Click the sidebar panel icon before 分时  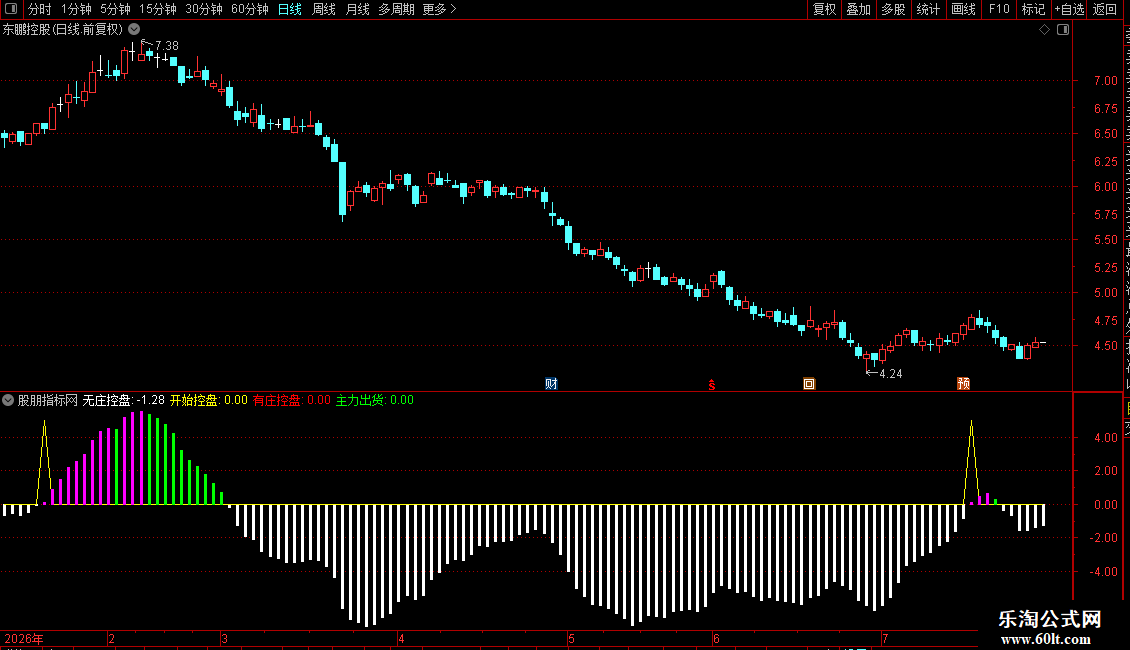point(11,9)
